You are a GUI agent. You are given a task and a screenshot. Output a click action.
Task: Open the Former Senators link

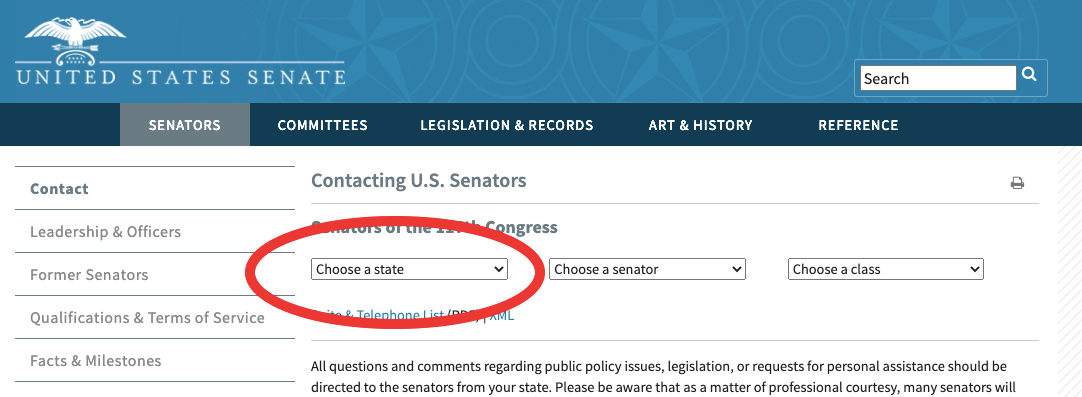89,275
